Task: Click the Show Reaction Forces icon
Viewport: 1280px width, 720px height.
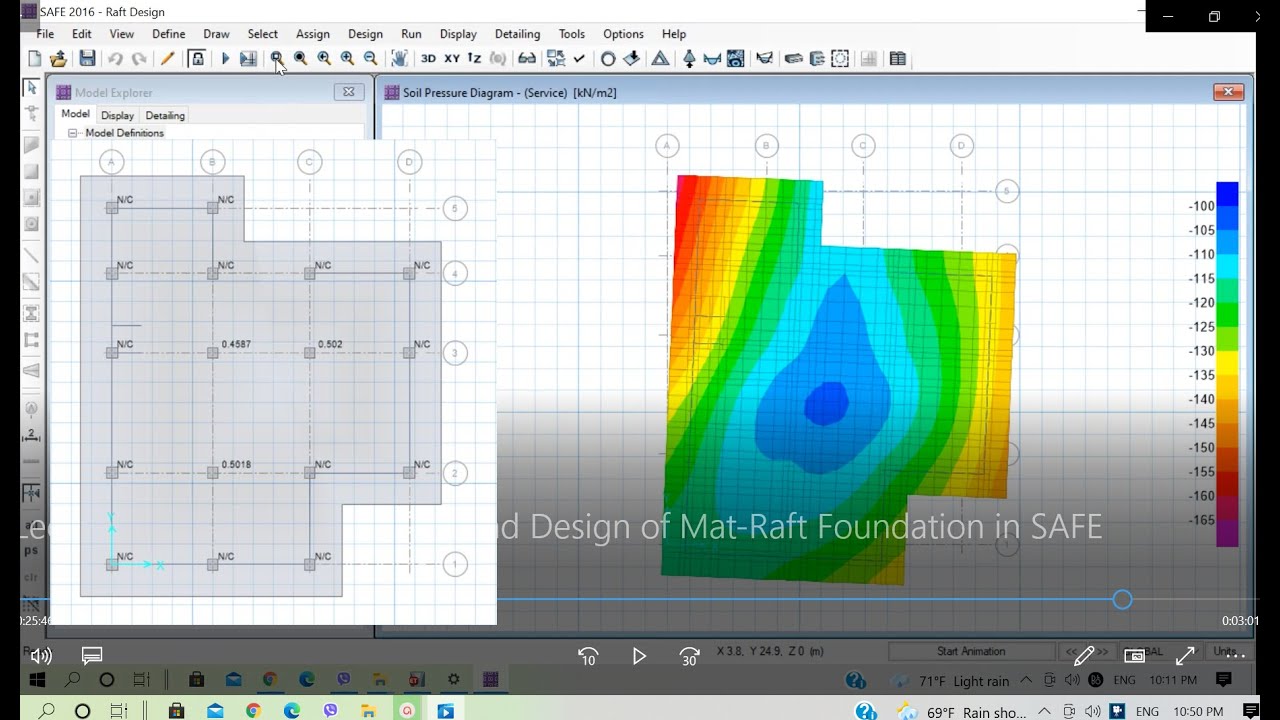Action: 689,59
